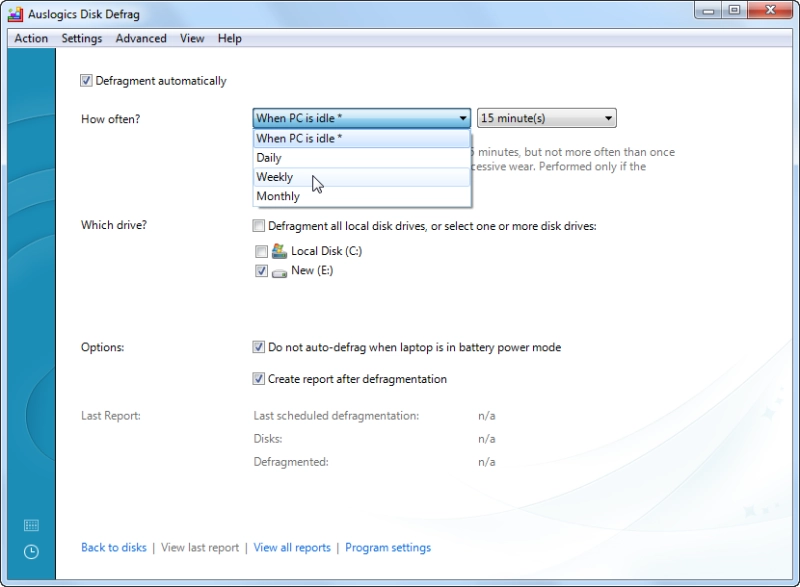The image size is (800, 587).
Task: Close the Auslogics Disk Defrag window
Action: tap(770, 10)
